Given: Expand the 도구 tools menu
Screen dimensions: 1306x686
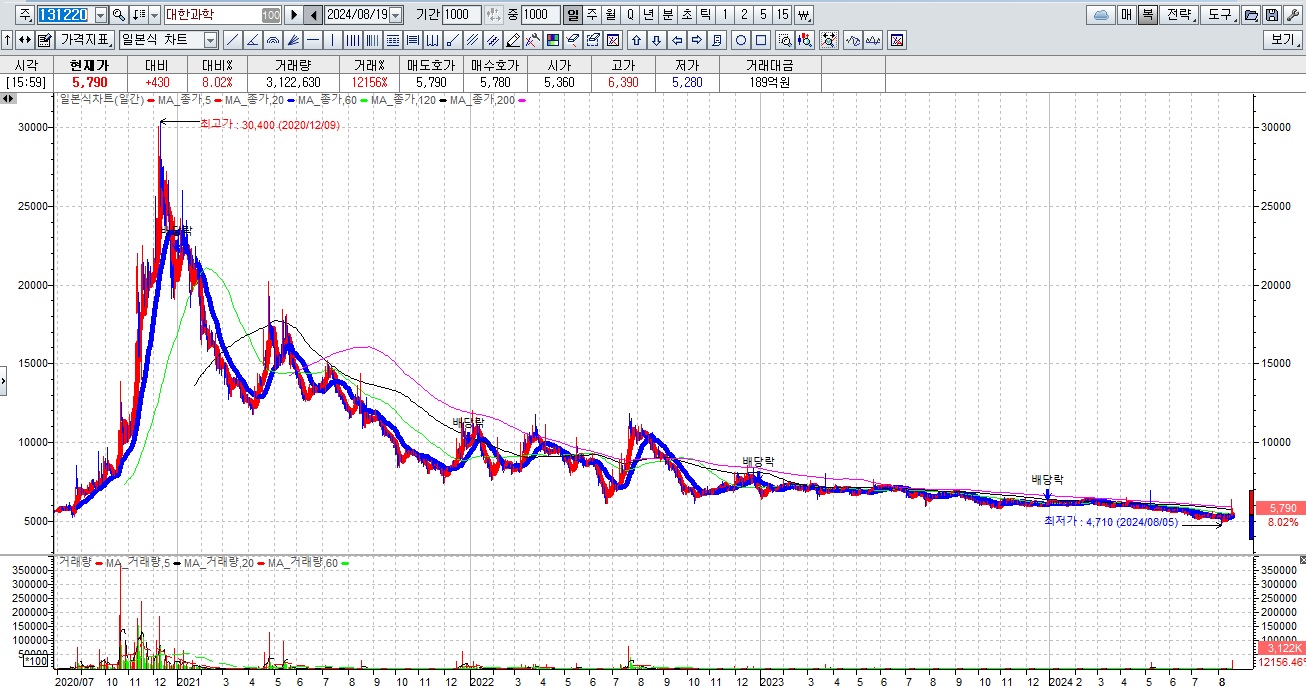Looking at the screenshot, I should 1221,15.
